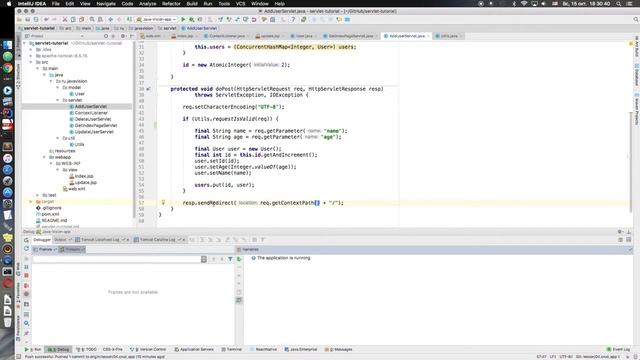This screenshot has height=360, width=640.
Task: Open the Navigate menu
Action: click(106, 4)
